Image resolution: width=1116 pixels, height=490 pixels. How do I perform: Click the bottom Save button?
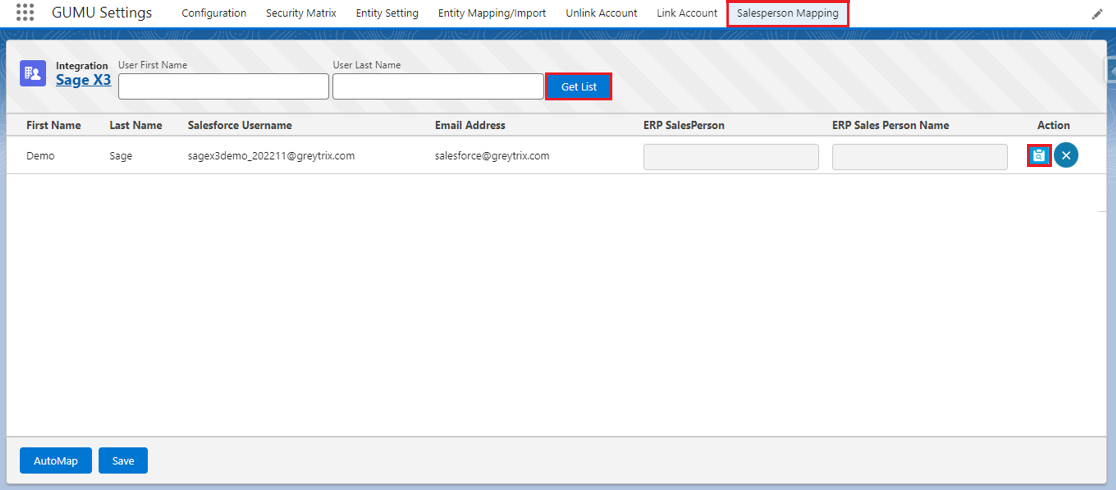(123, 460)
